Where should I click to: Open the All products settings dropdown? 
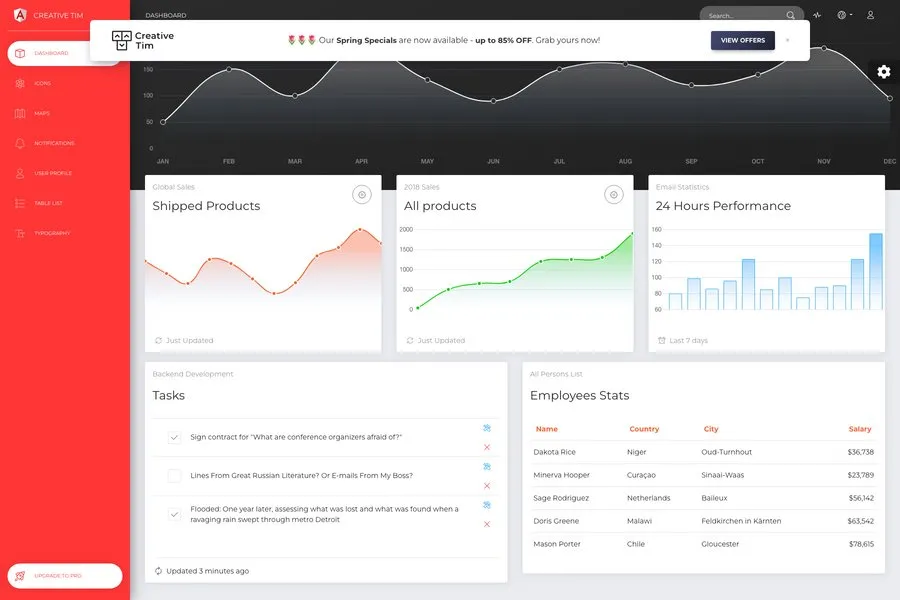614,195
